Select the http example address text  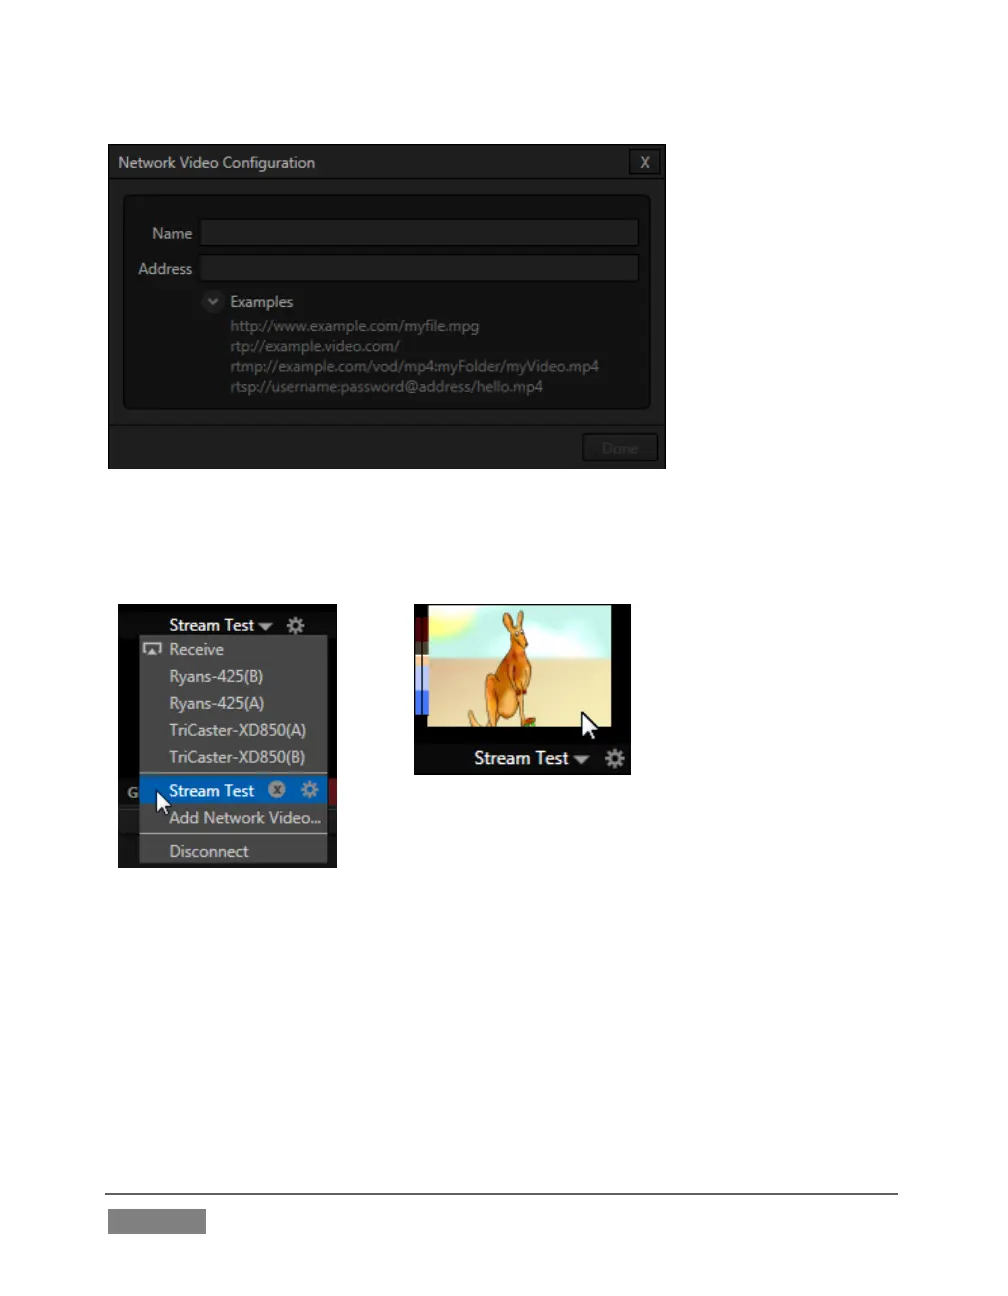point(354,326)
